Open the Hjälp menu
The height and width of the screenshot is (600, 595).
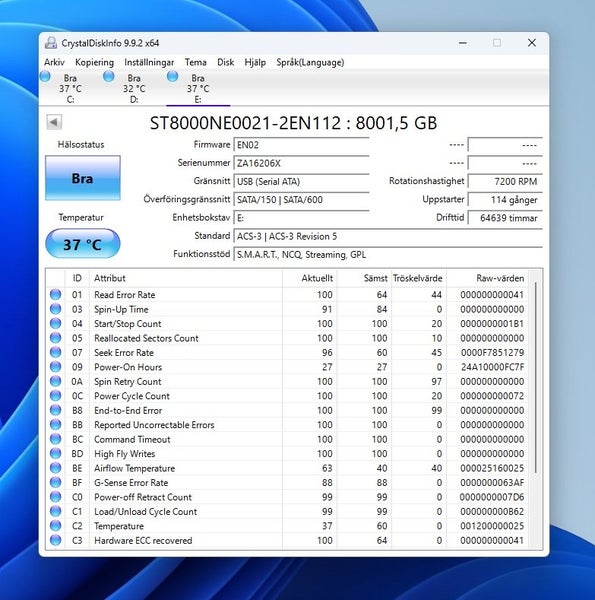[x=255, y=62]
